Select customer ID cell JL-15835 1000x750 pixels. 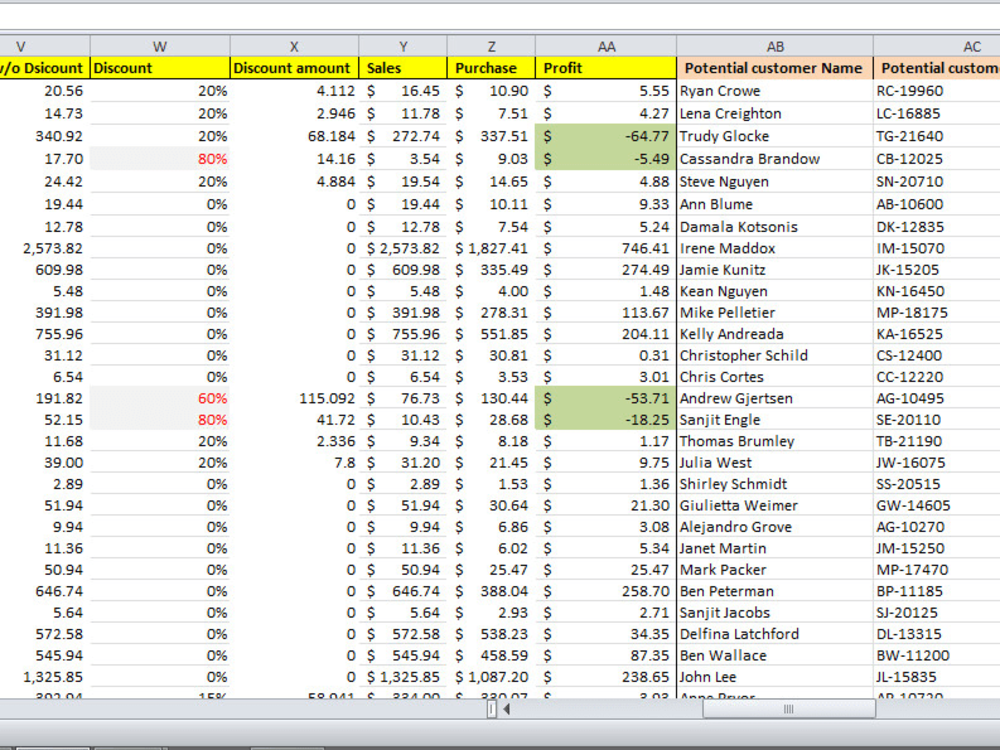[937, 677]
